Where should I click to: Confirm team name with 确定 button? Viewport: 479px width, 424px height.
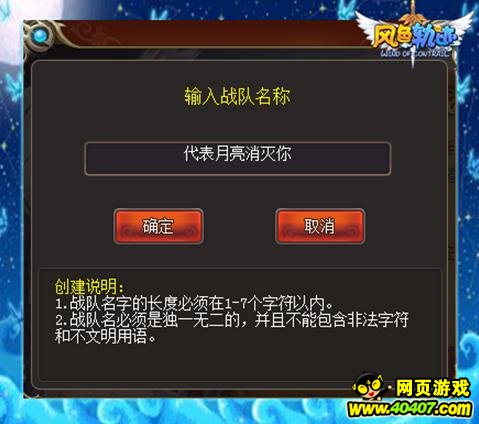click(x=158, y=226)
